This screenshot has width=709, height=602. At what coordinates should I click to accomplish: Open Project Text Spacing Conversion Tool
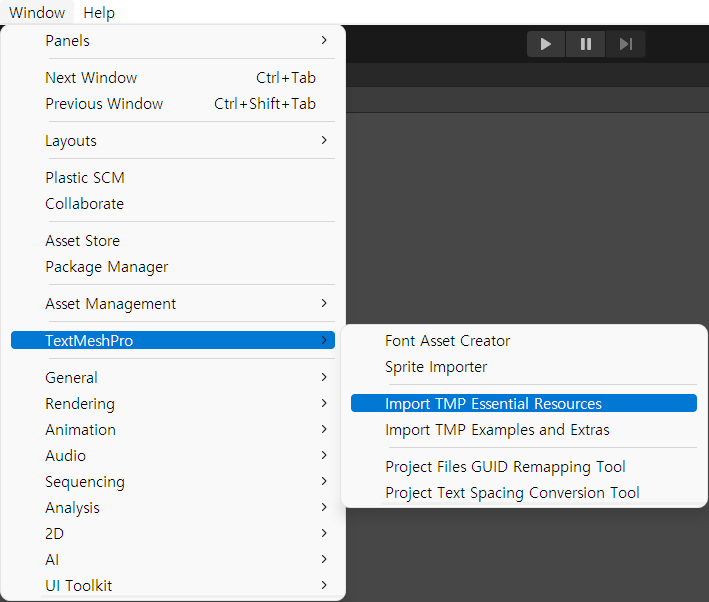[524, 493]
